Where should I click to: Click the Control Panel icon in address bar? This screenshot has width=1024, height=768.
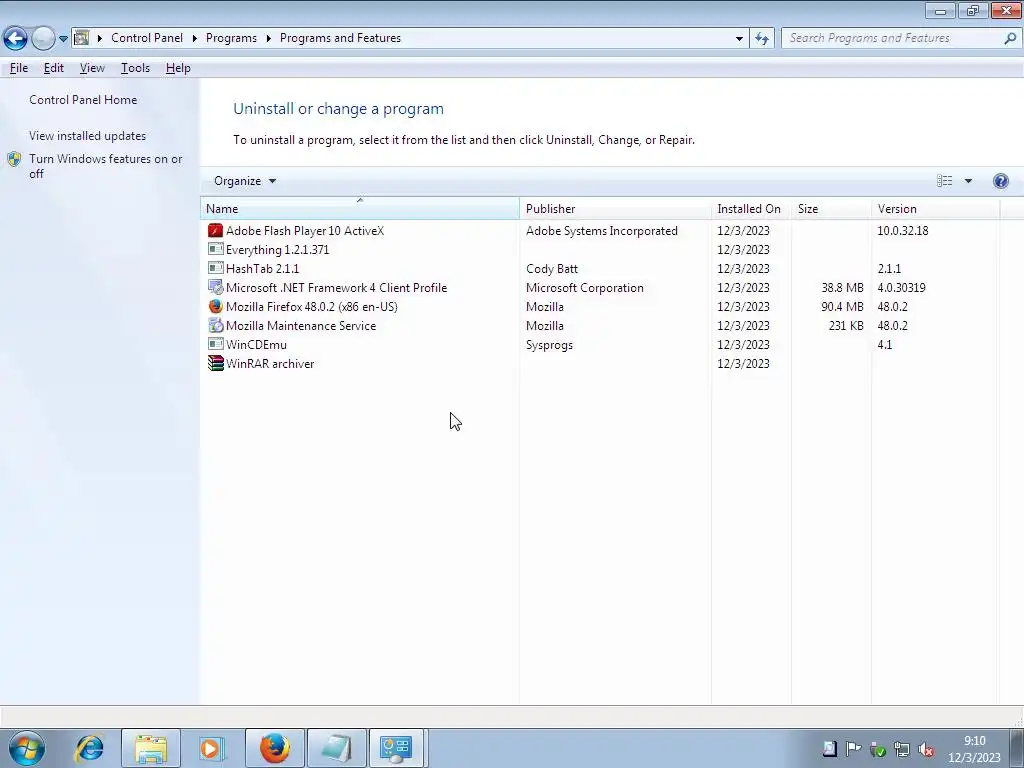click(82, 38)
